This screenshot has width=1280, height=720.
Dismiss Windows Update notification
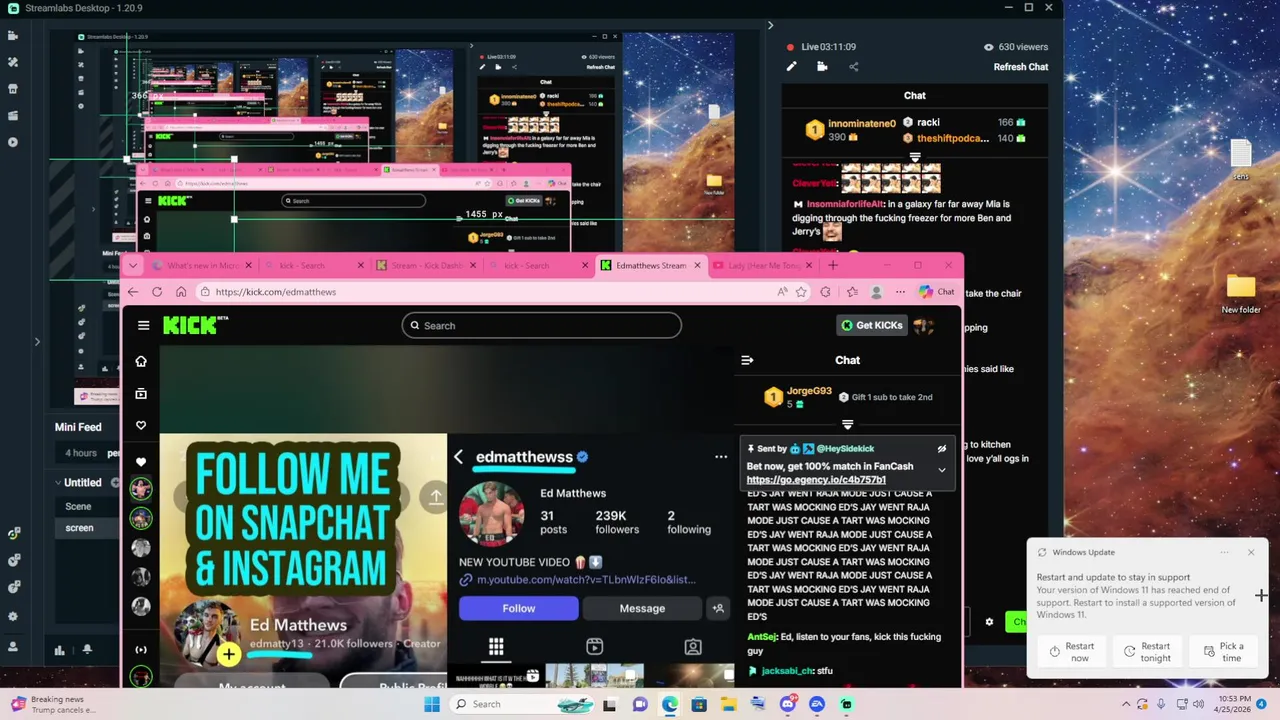(1251, 552)
